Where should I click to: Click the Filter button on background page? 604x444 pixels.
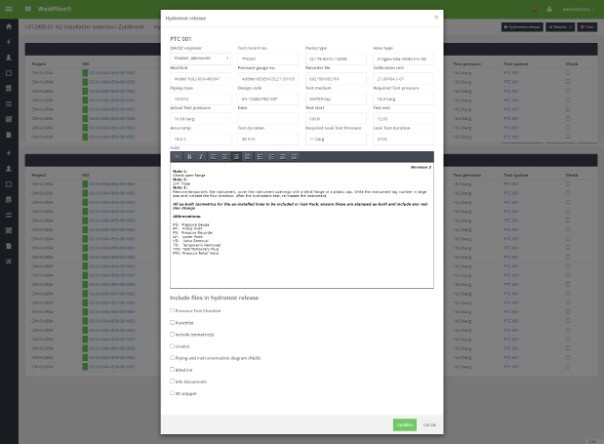pos(587,27)
